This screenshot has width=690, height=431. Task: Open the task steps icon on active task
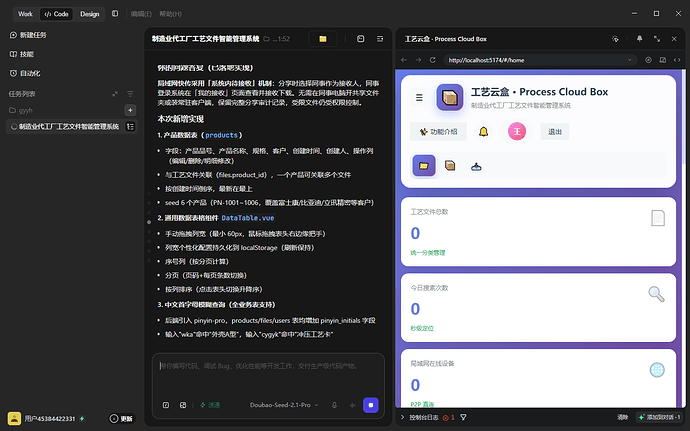(130, 126)
